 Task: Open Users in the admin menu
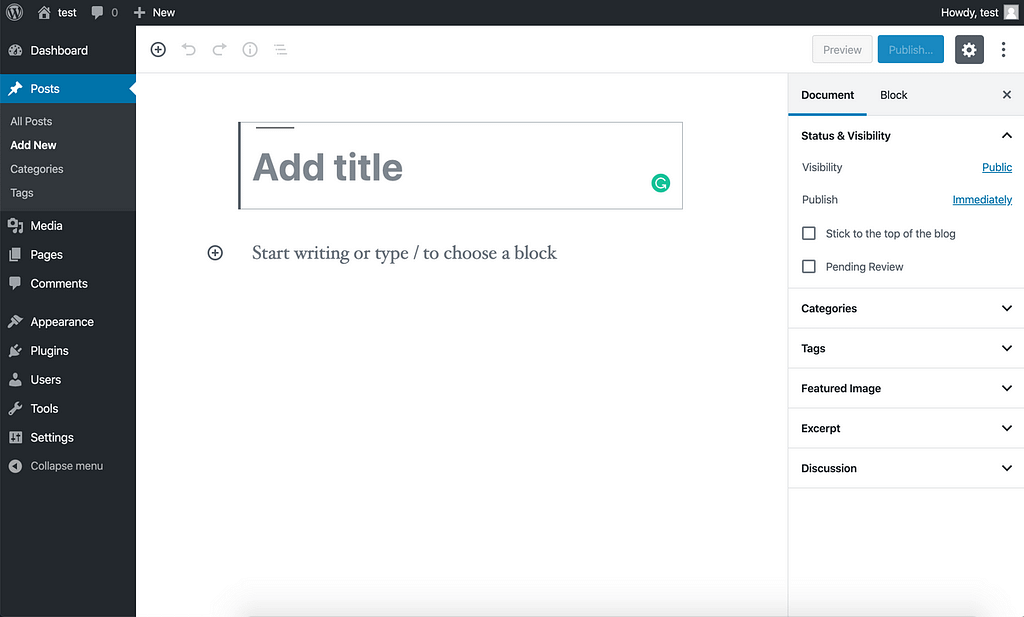[68, 379]
